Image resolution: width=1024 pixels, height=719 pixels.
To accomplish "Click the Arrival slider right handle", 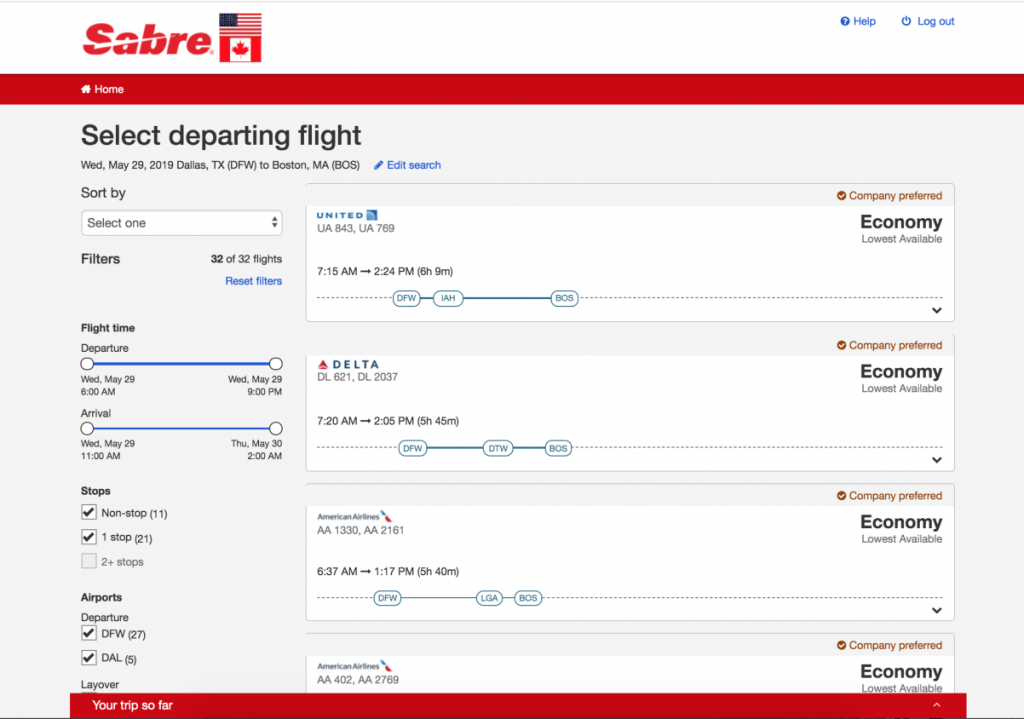I will [276, 428].
